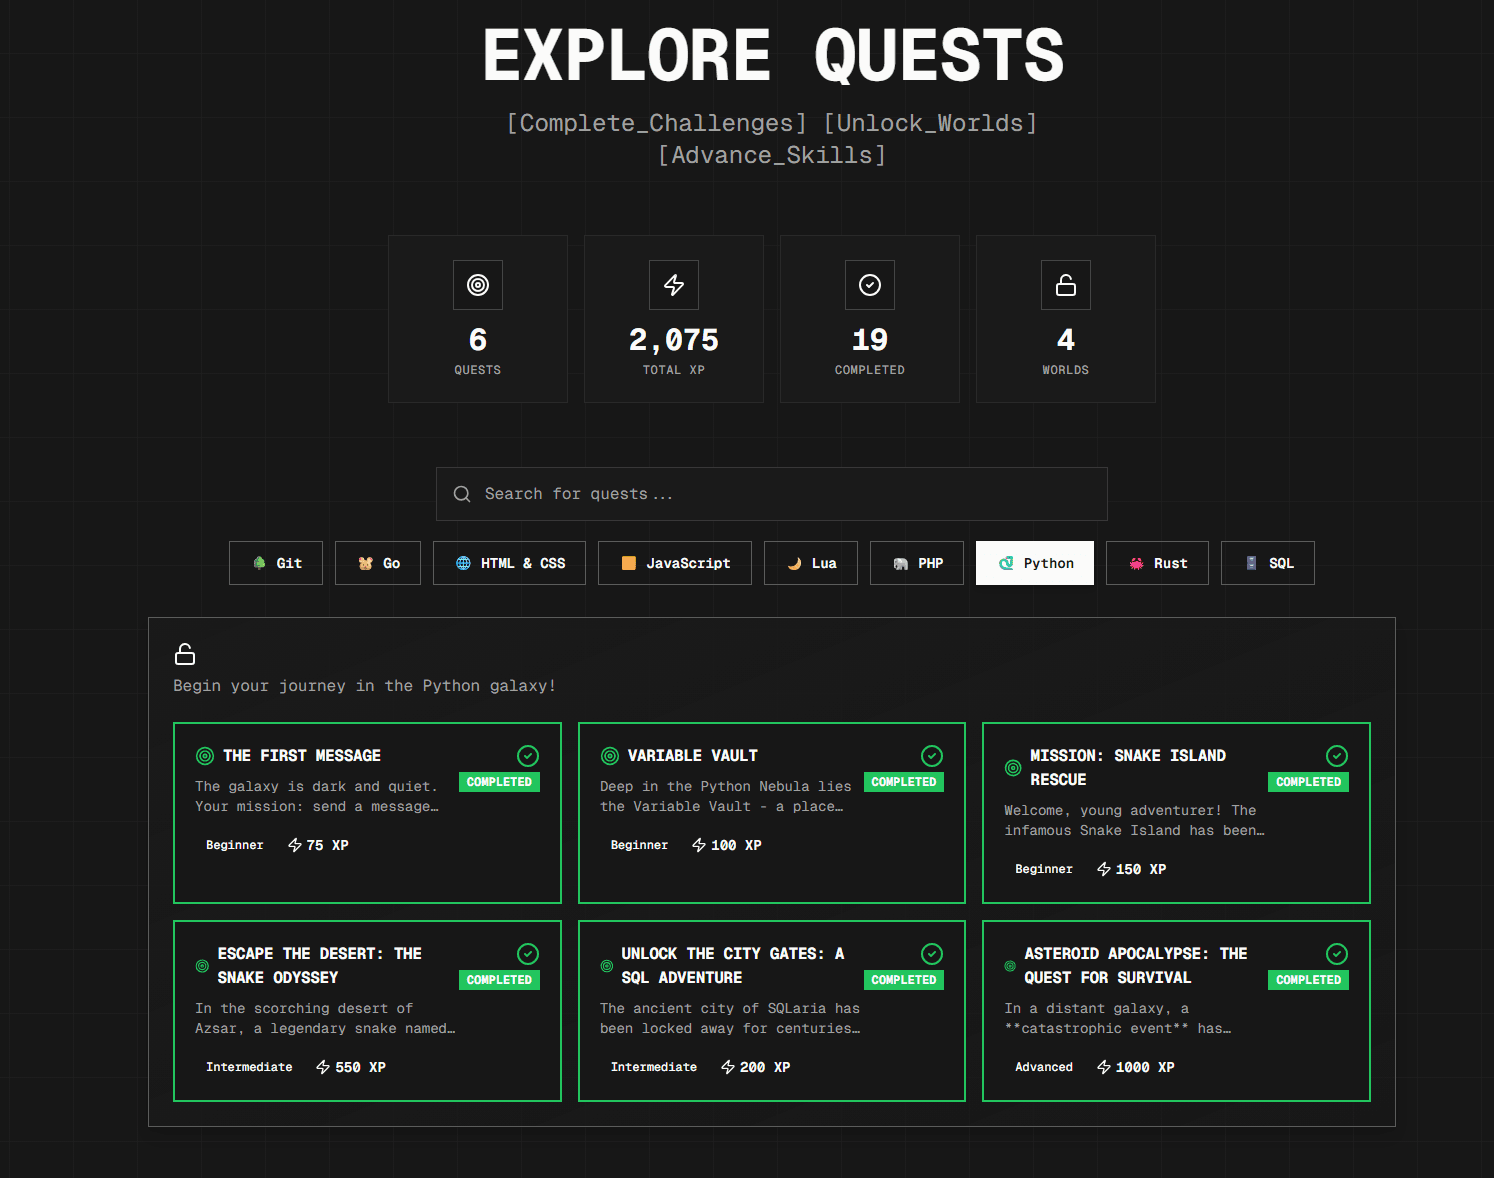Select the Python language filter
Image resolution: width=1494 pixels, height=1178 pixels.
tap(1034, 563)
